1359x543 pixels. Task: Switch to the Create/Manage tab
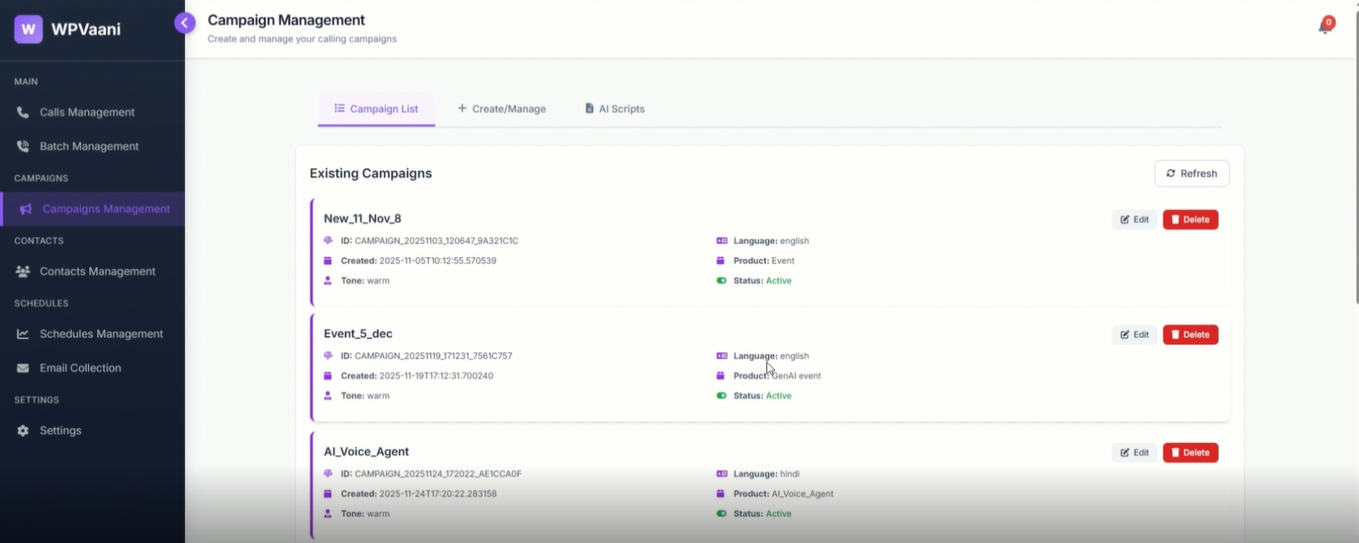502,108
